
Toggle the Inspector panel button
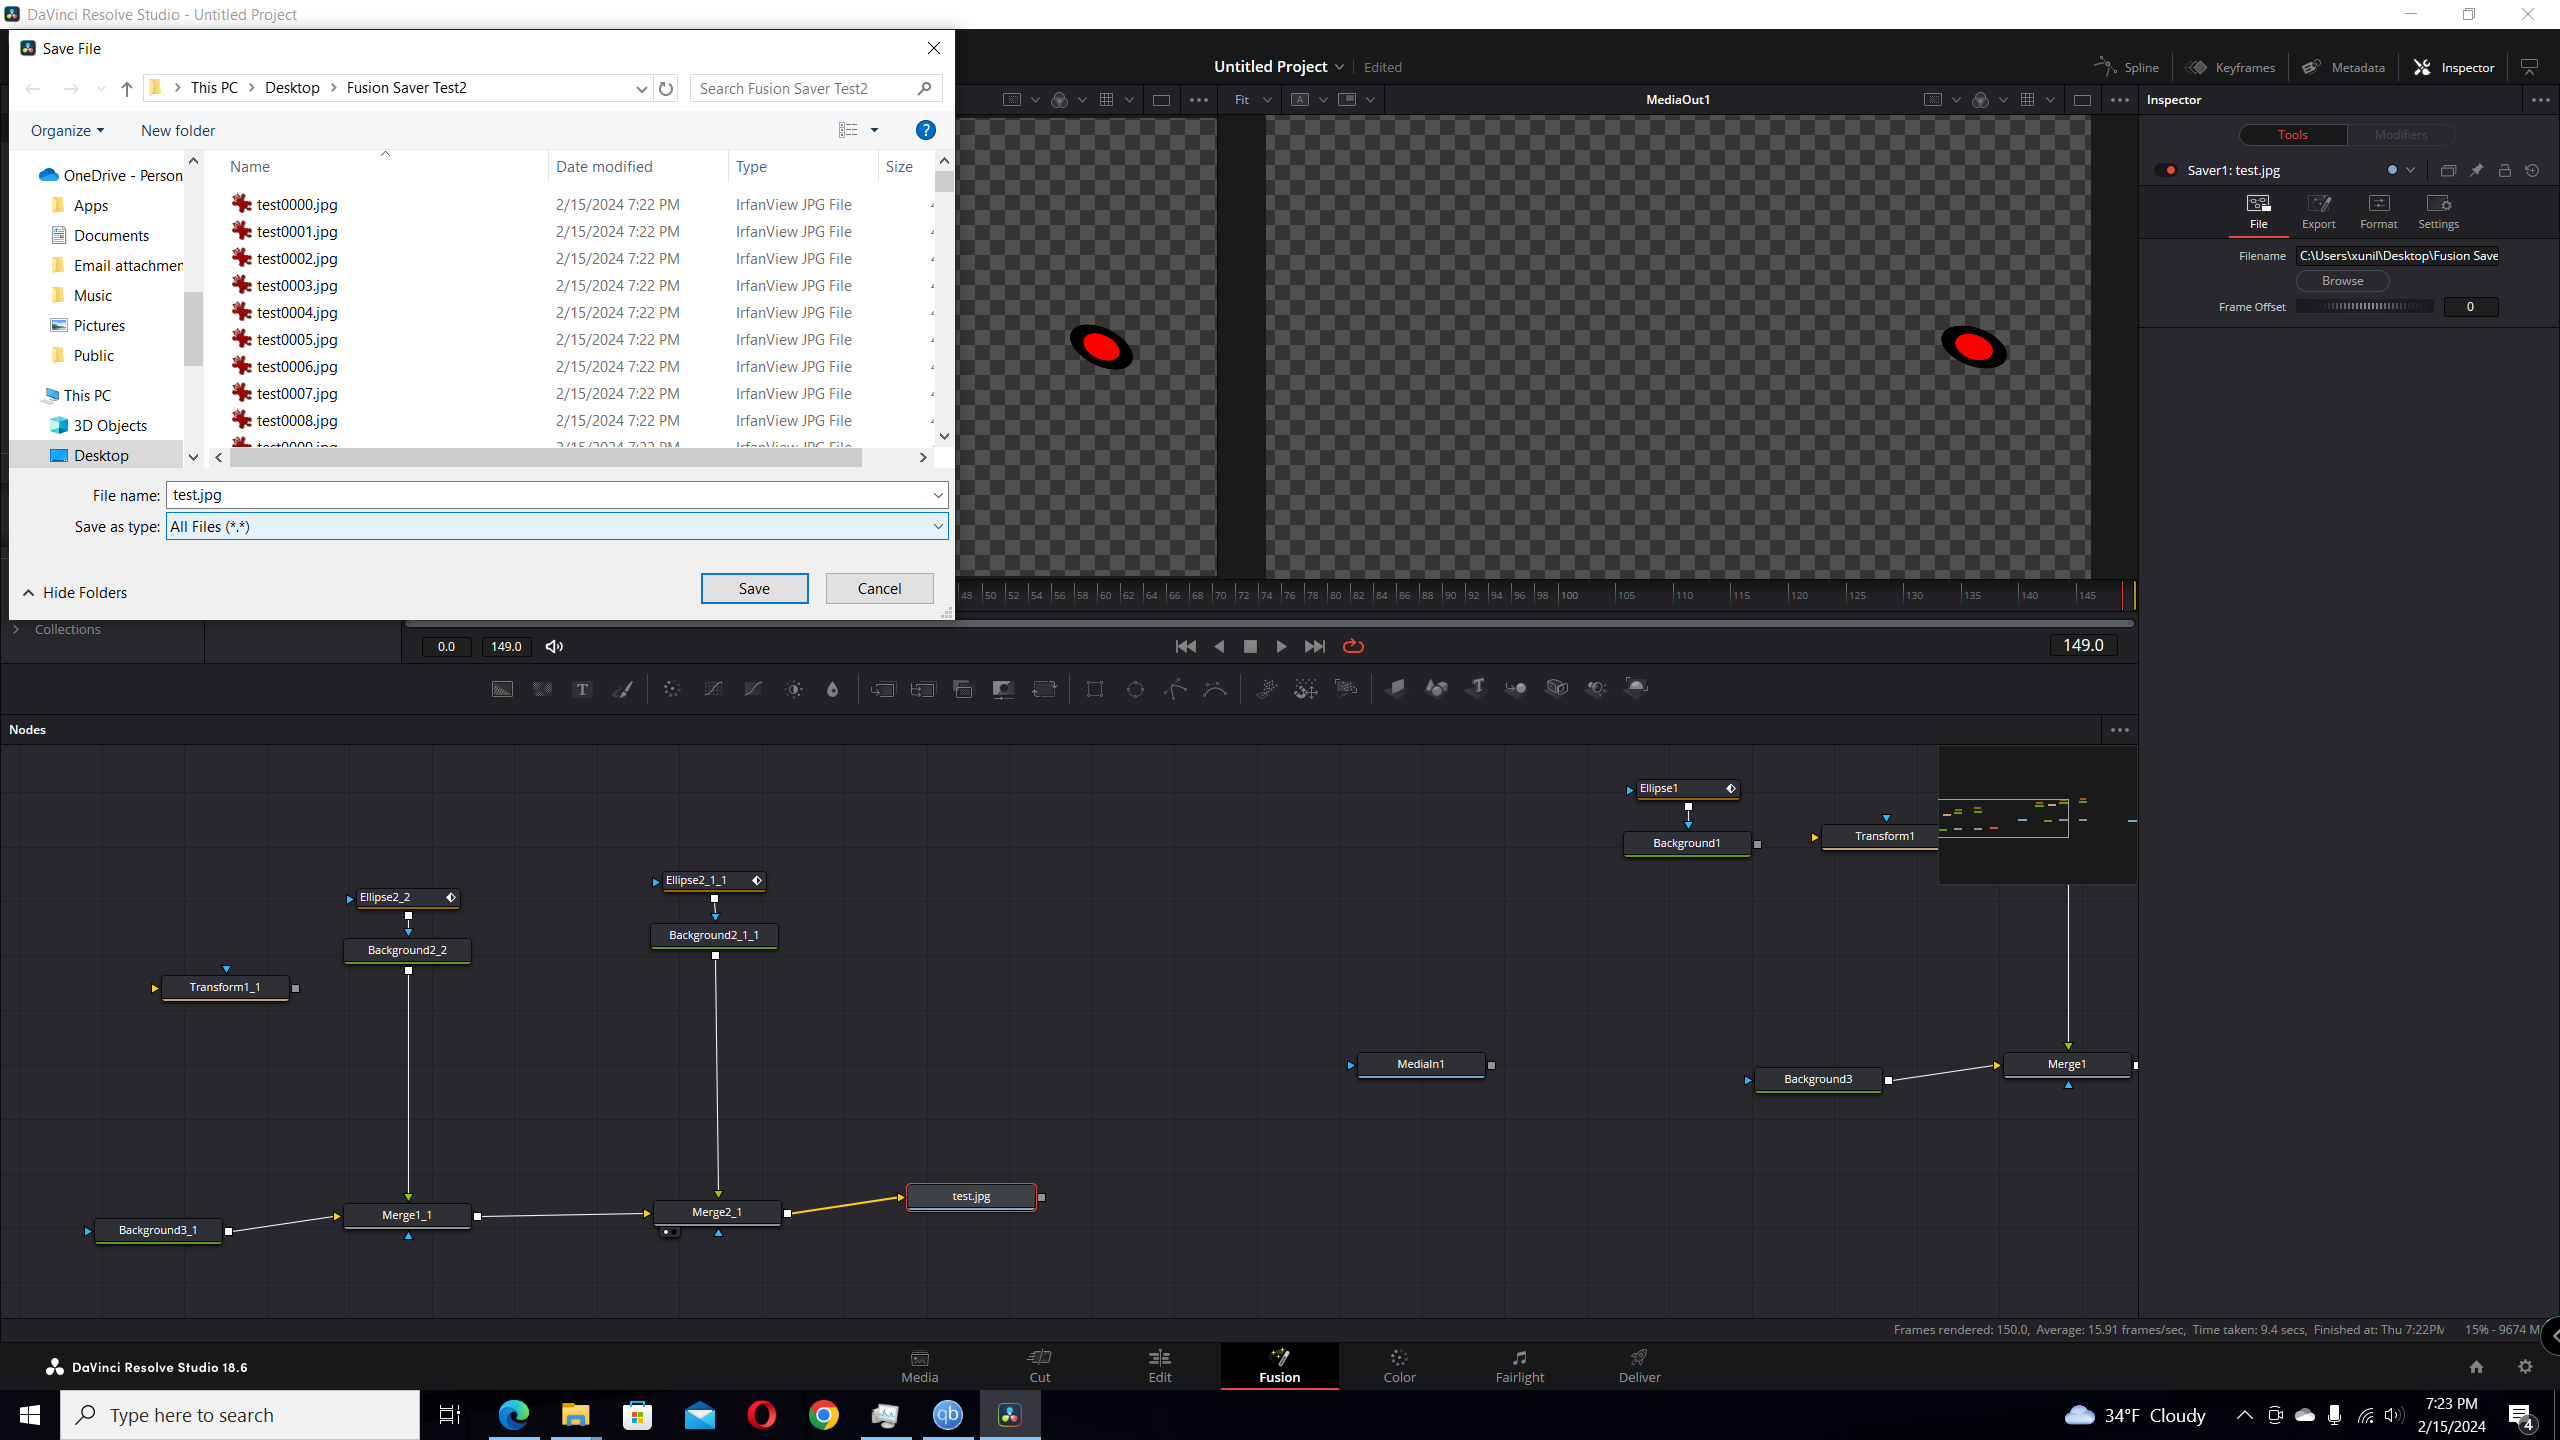[x=2454, y=67]
